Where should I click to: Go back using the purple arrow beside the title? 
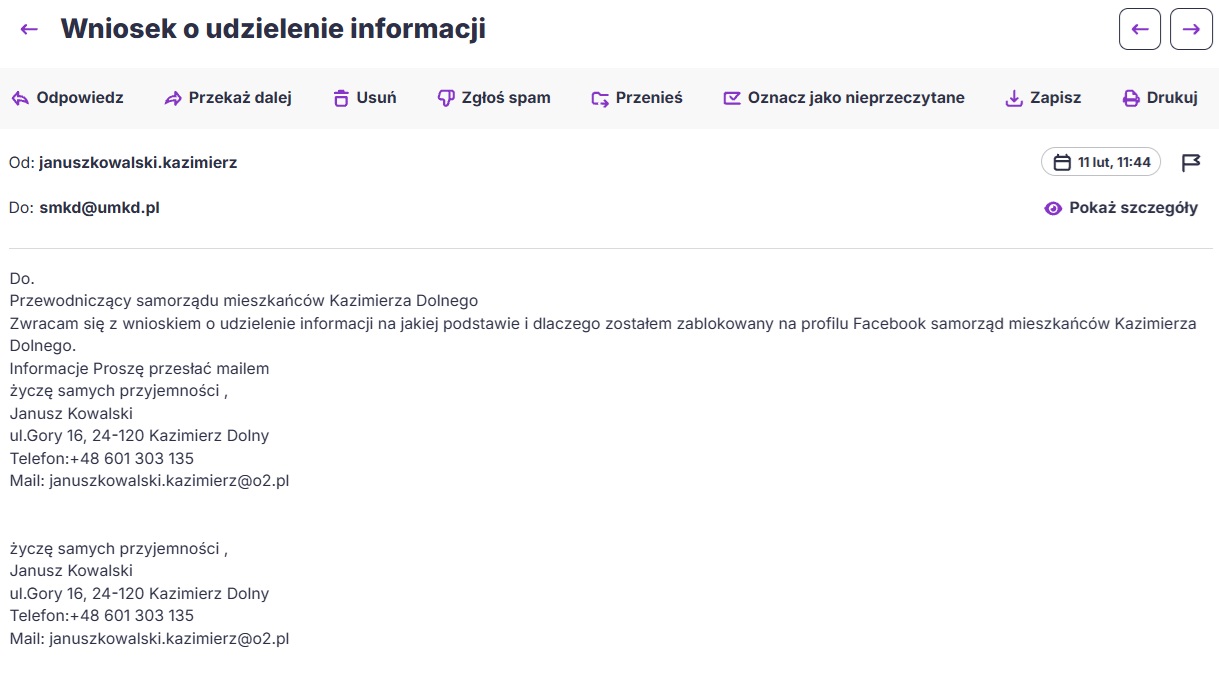click(29, 29)
